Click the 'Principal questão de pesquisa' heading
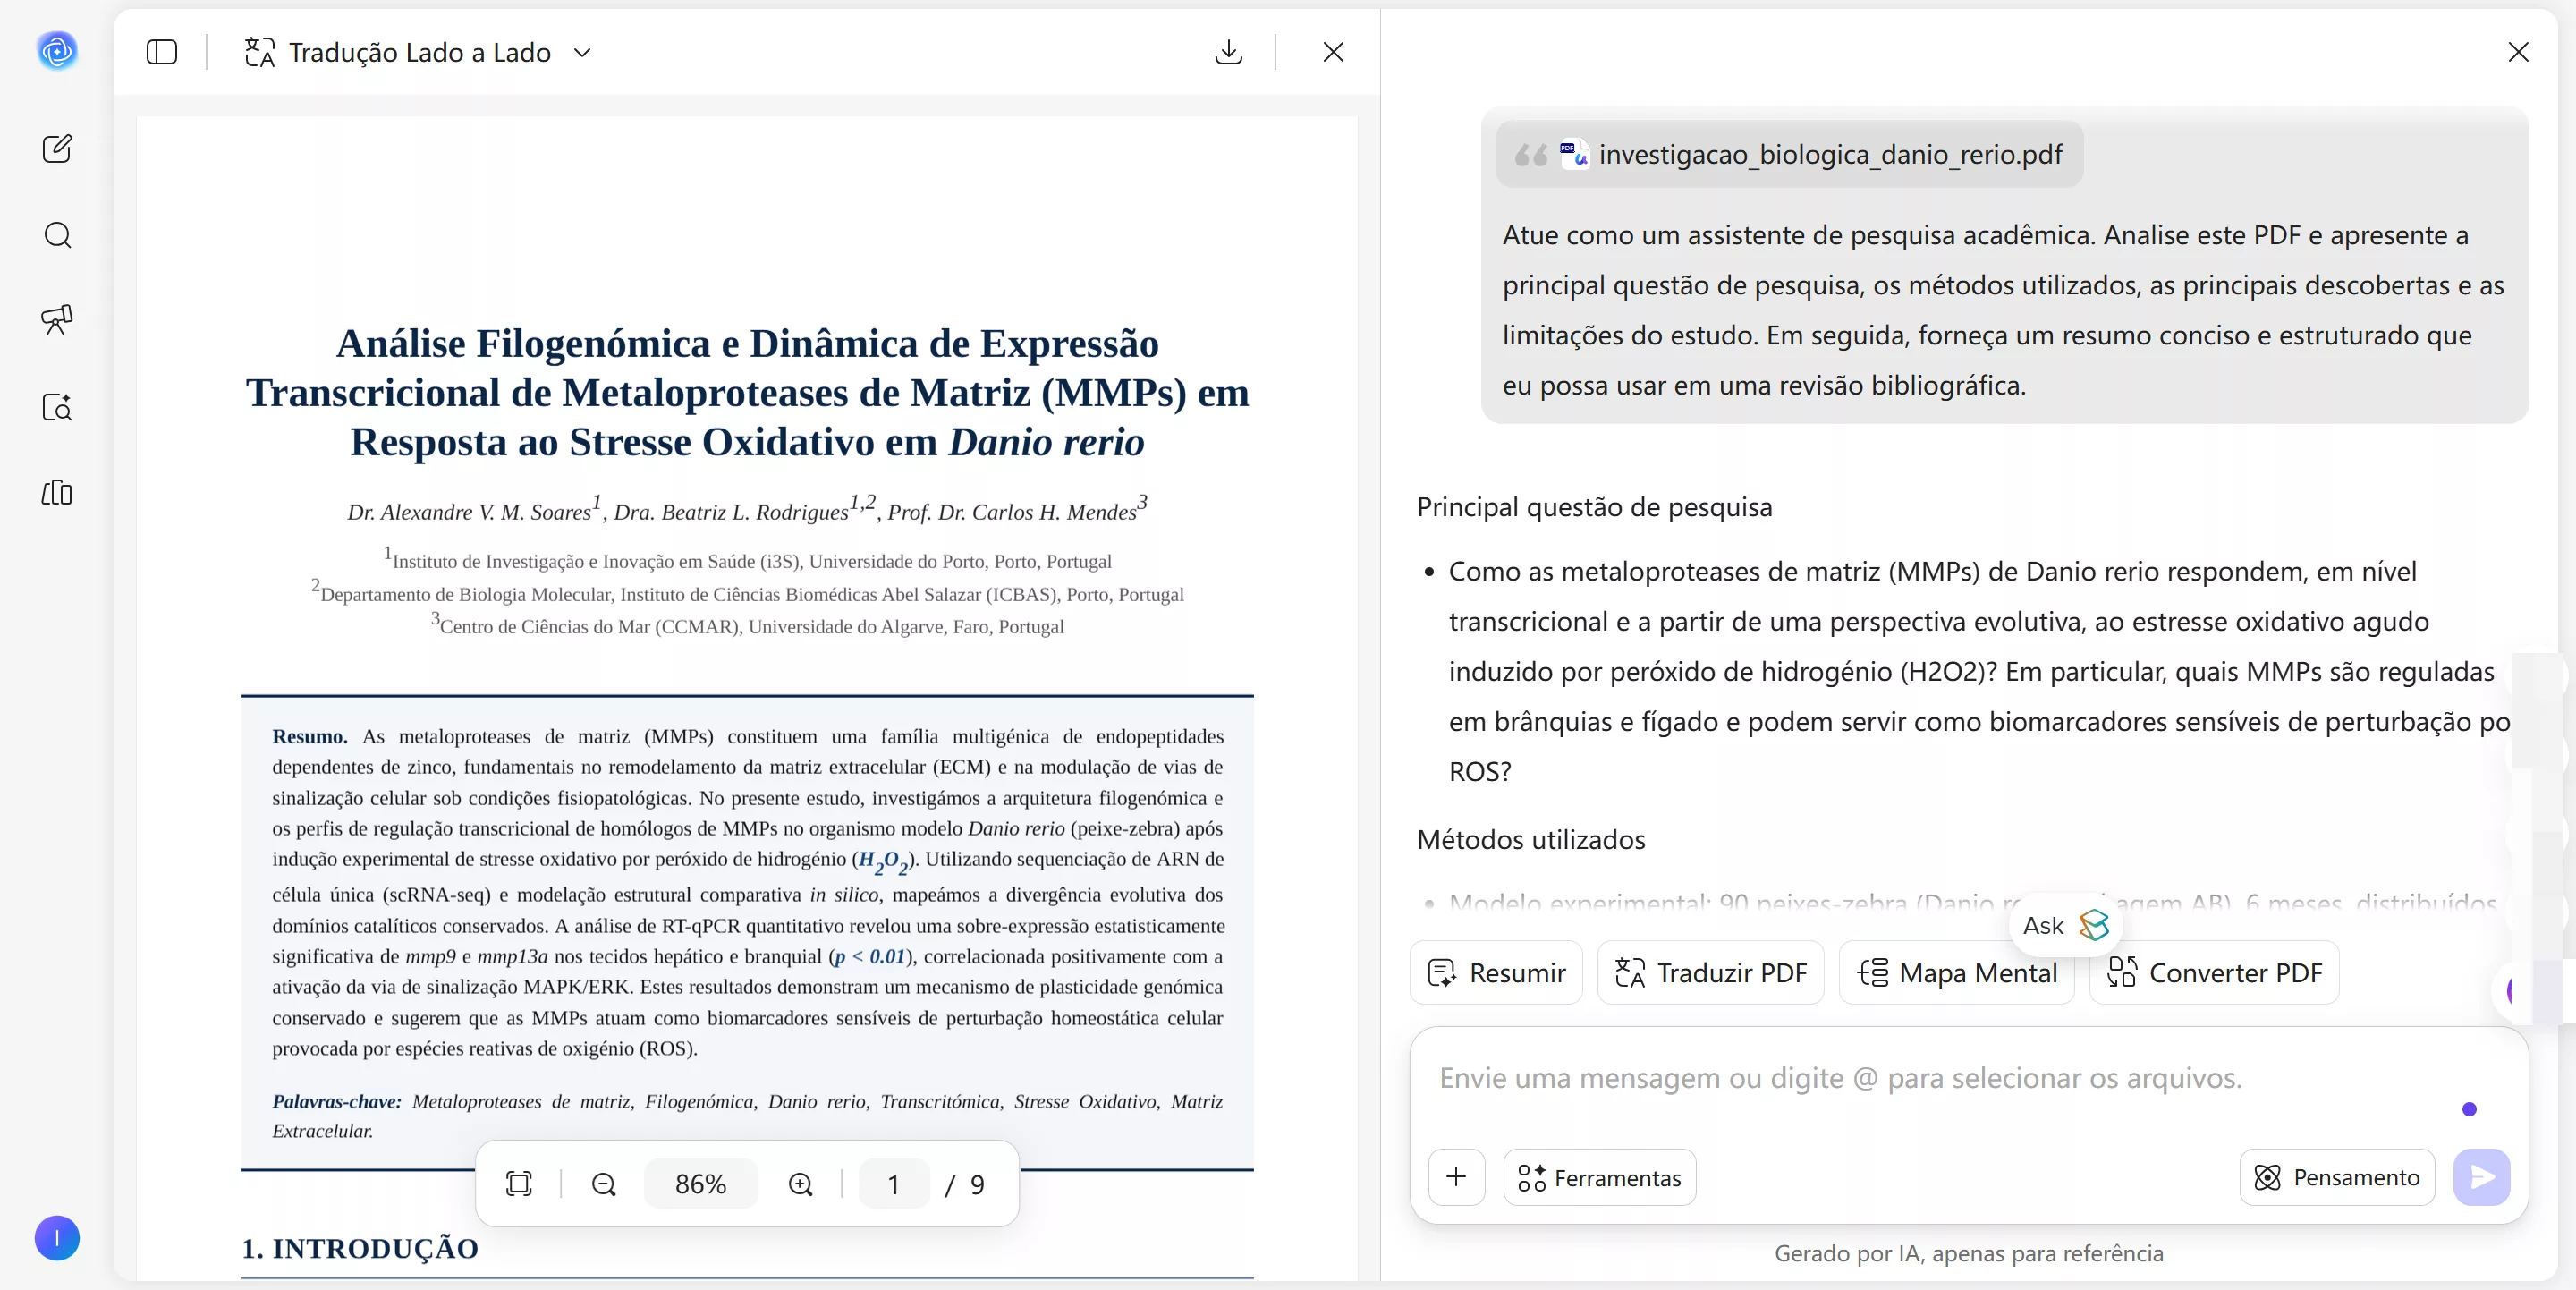The width and height of the screenshot is (2576, 1290). [1594, 507]
